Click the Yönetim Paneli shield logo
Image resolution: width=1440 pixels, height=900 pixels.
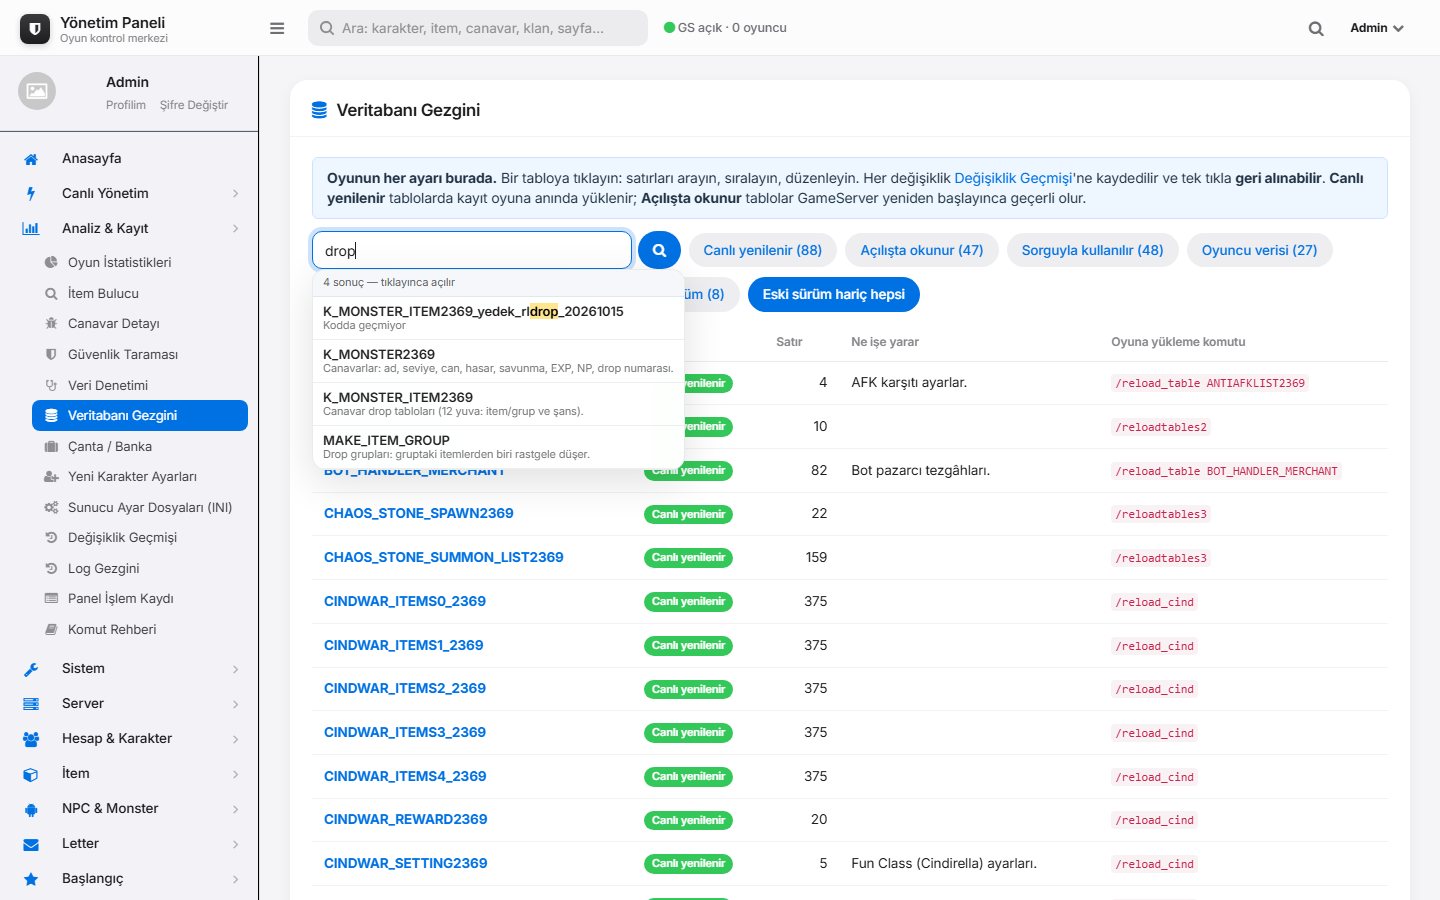coord(35,29)
